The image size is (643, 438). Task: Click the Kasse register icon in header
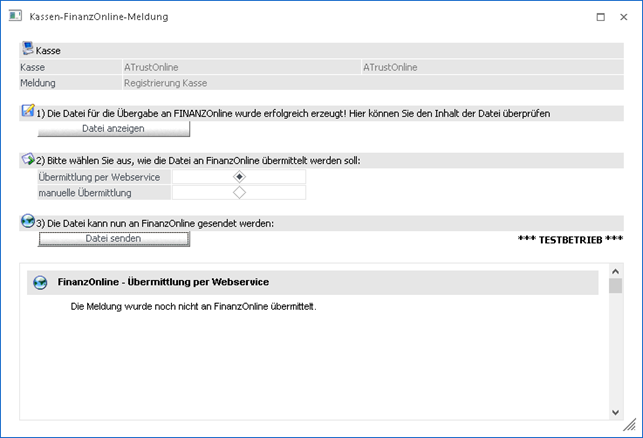(x=27, y=48)
